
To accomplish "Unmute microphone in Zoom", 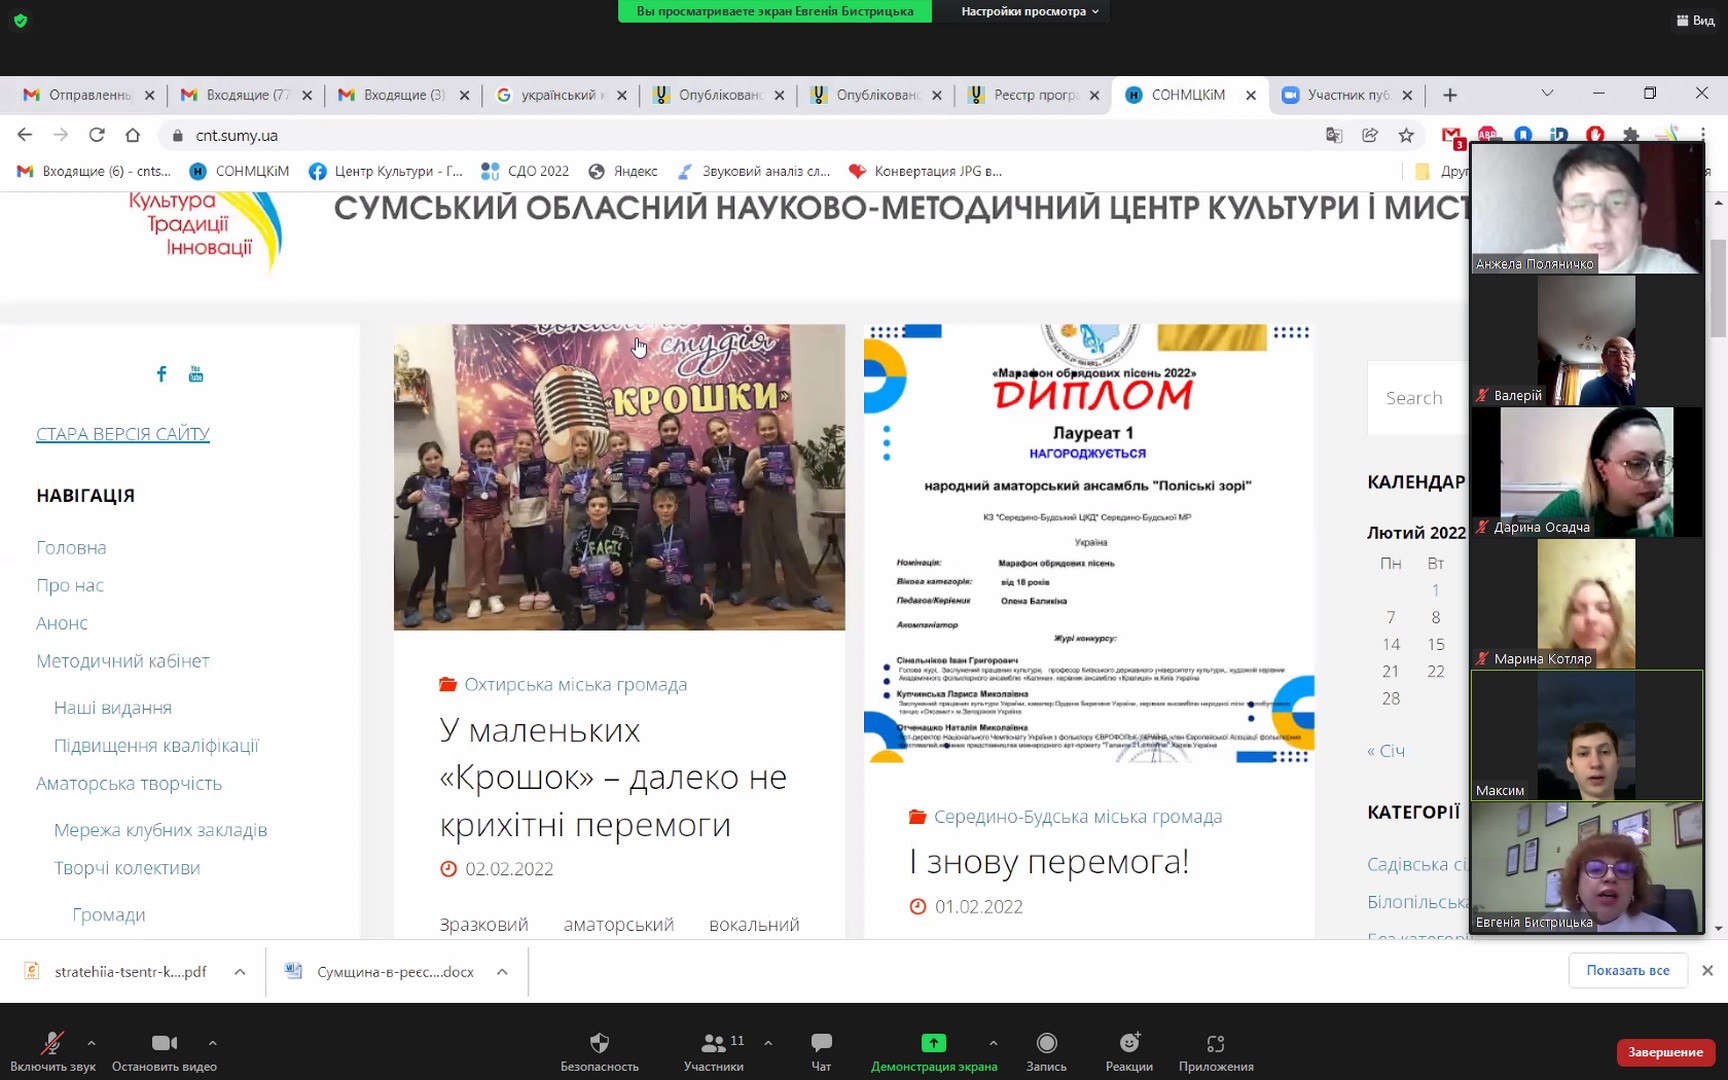I will pyautogui.click(x=52, y=1044).
